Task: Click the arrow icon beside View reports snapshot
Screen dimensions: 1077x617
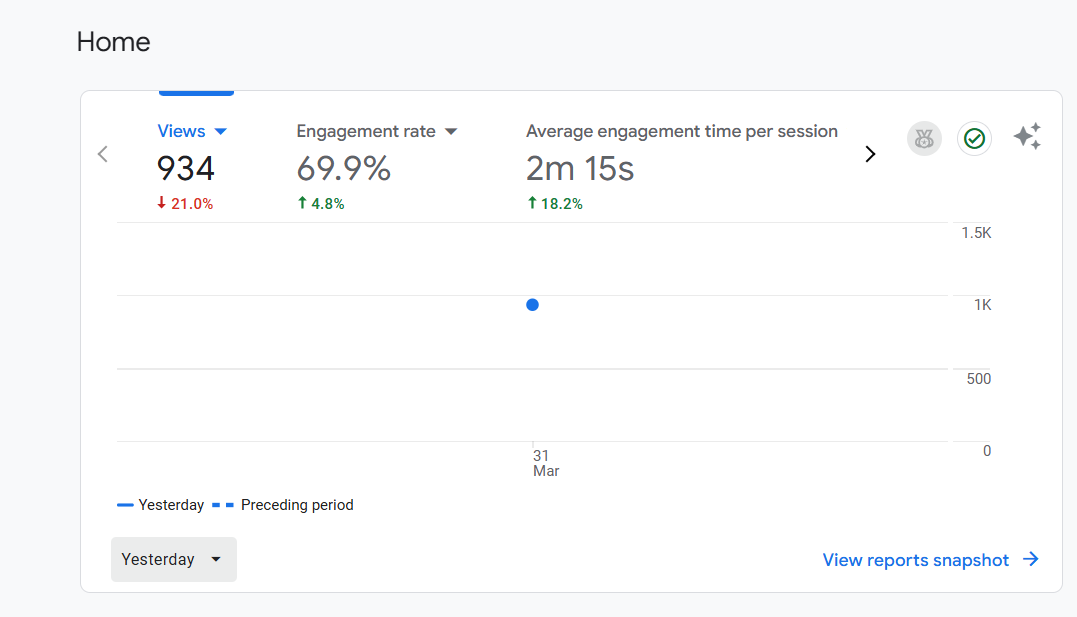Action: (x=1031, y=560)
